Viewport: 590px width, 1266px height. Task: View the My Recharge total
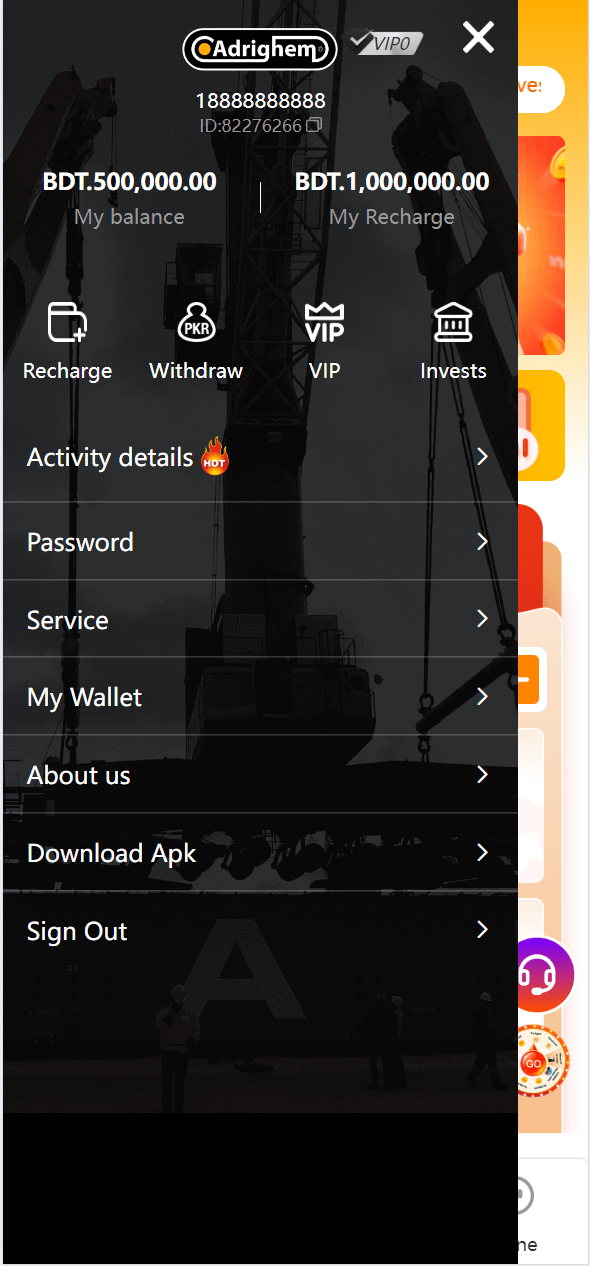392,182
